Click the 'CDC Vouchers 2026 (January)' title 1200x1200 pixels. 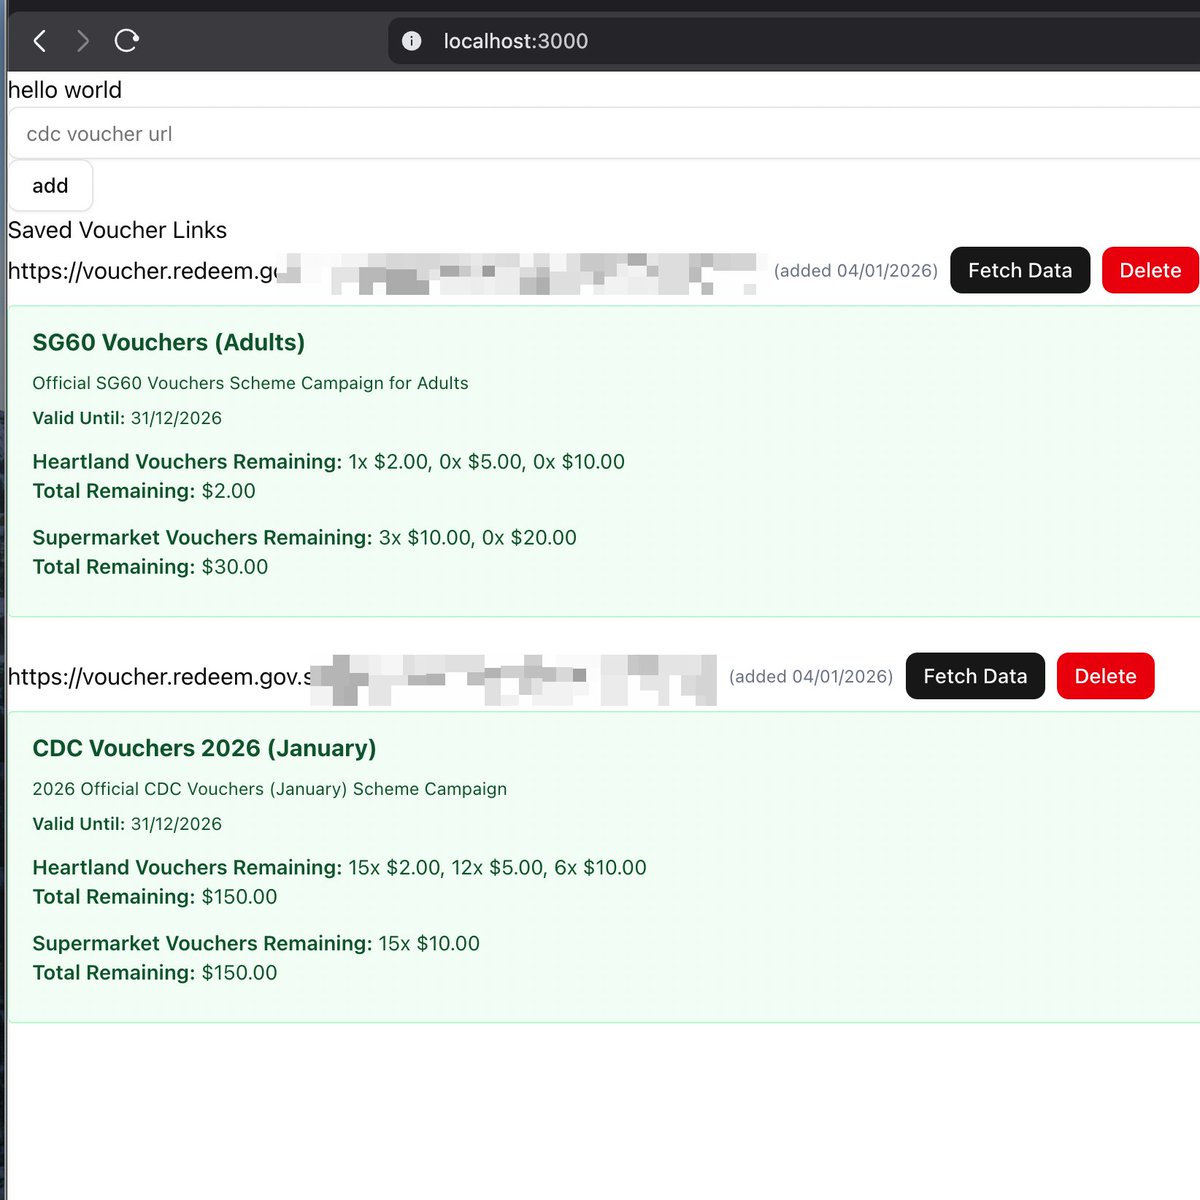click(204, 748)
